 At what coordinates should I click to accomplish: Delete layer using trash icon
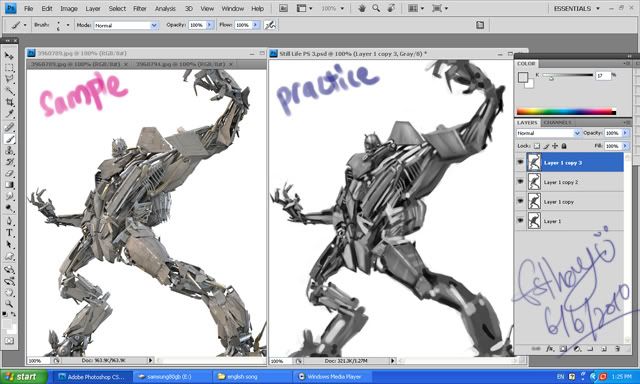(x=617, y=349)
